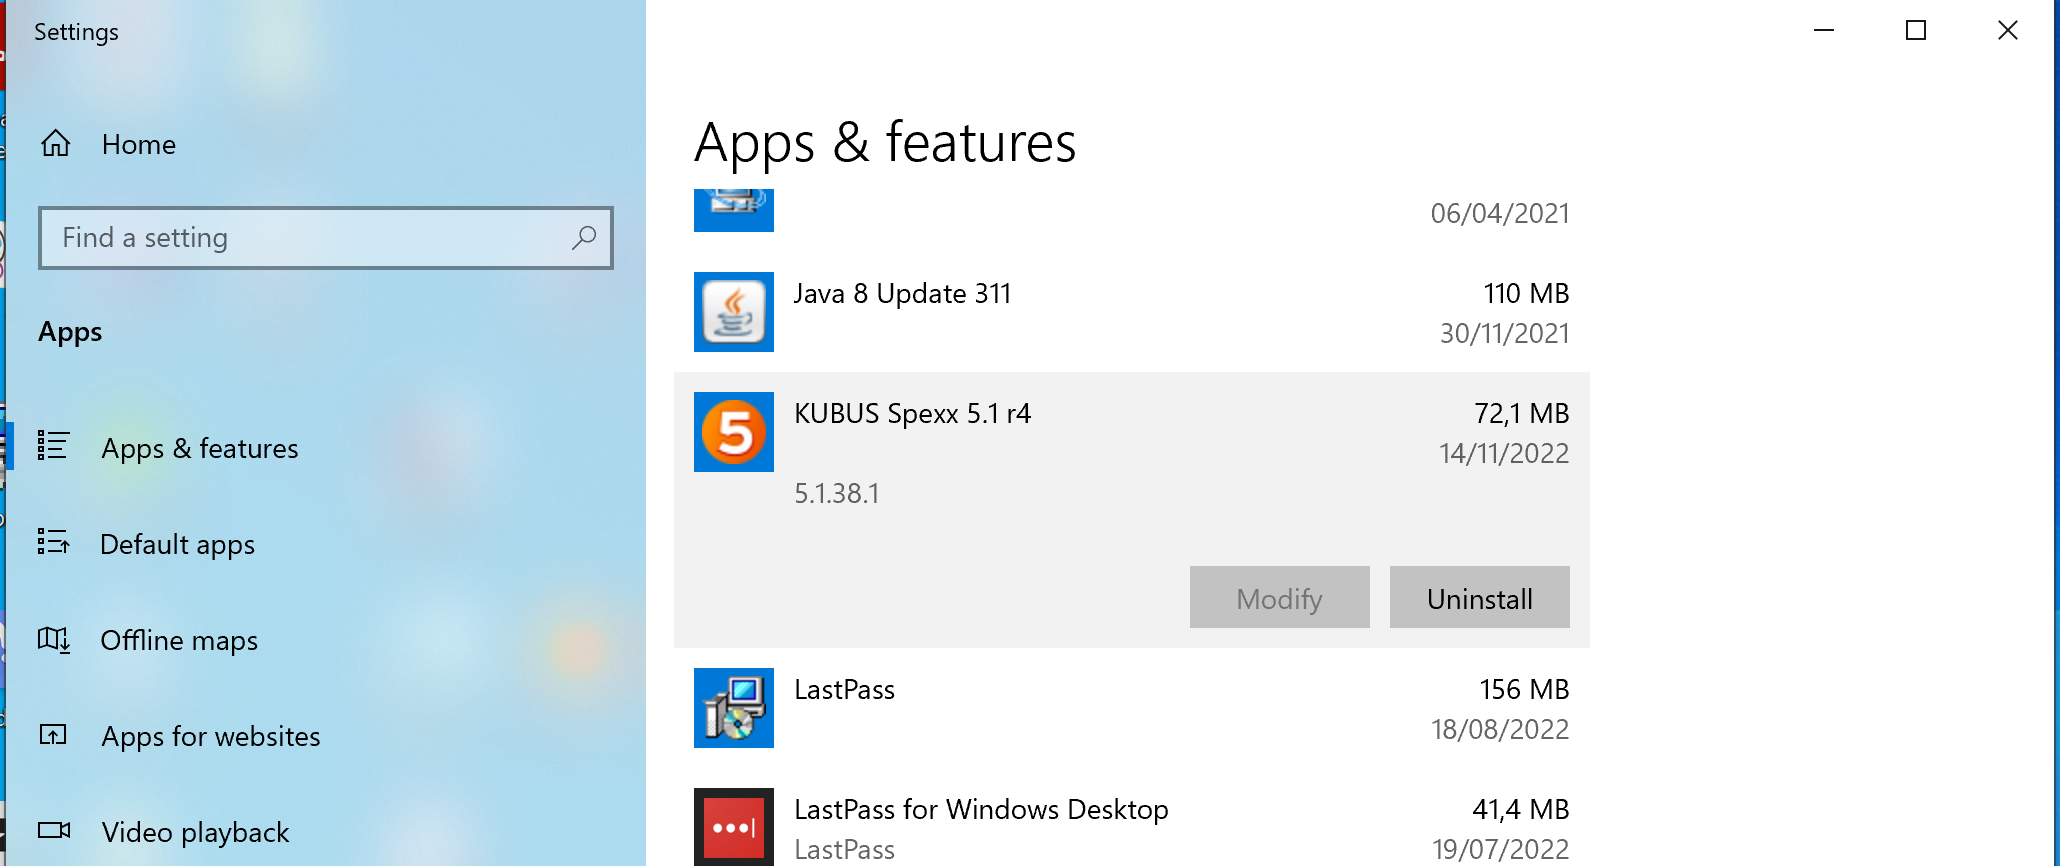Viewport: 2060px width, 866px height.
Task: Click the Video playback camera icon
Action: tap(54, 830)
